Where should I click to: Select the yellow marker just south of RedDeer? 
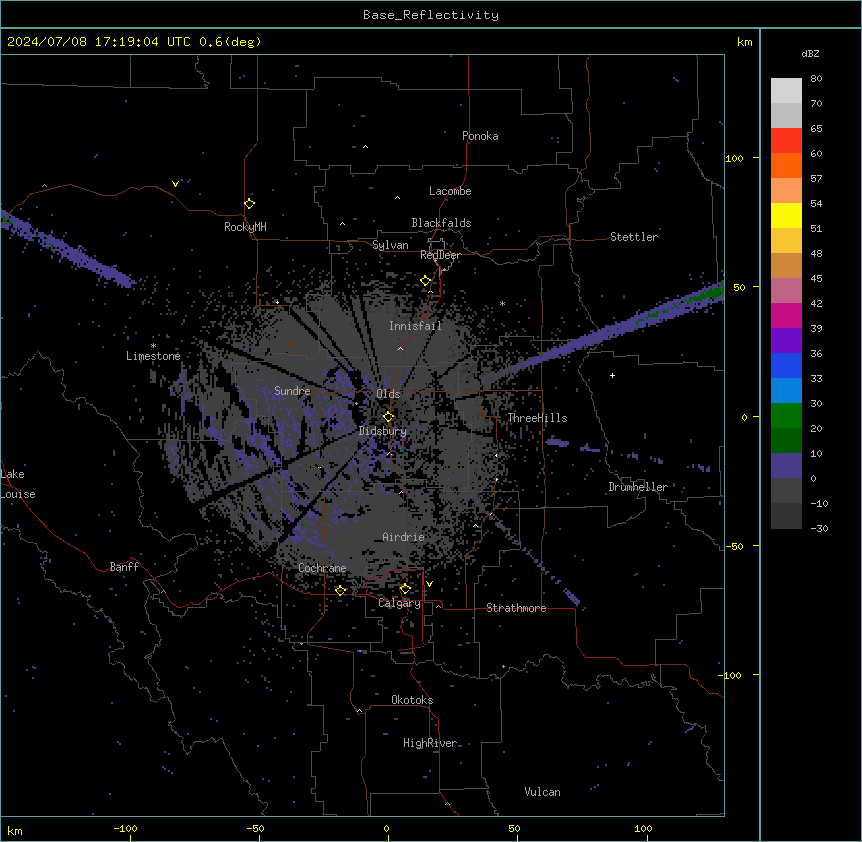click(x=426, y=281)
